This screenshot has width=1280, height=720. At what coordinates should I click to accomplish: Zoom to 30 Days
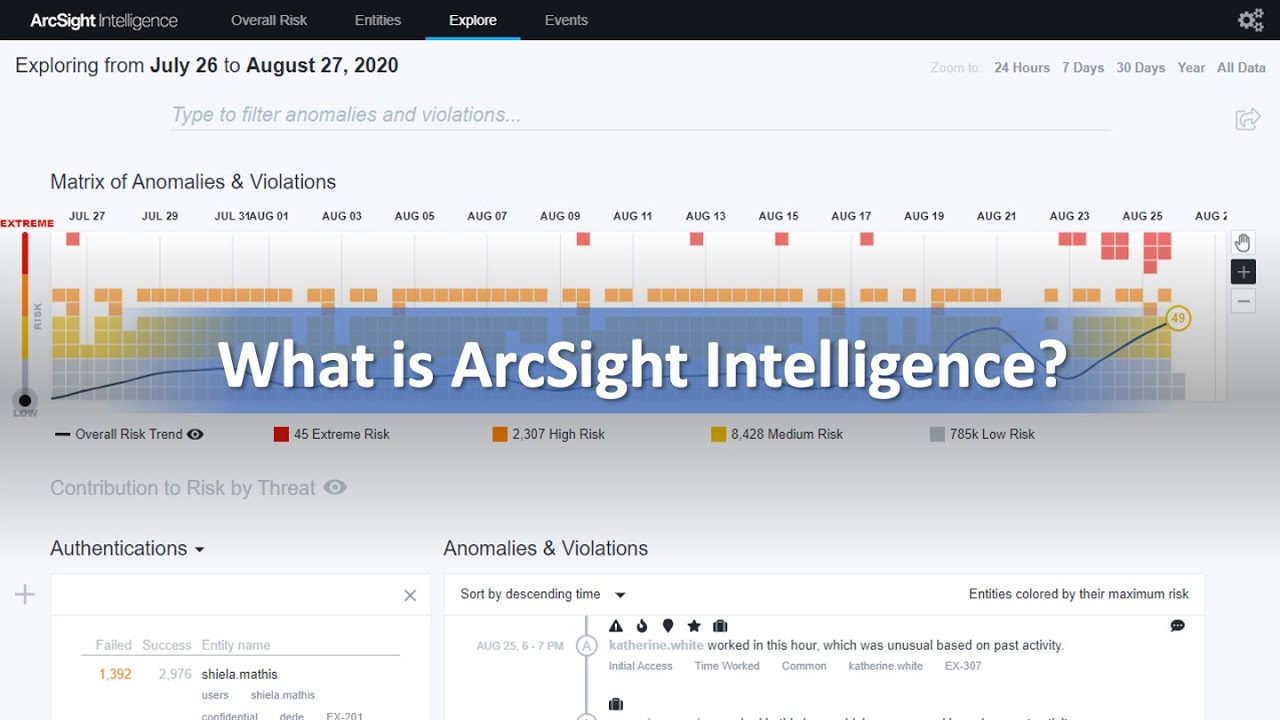[1141, 68]
